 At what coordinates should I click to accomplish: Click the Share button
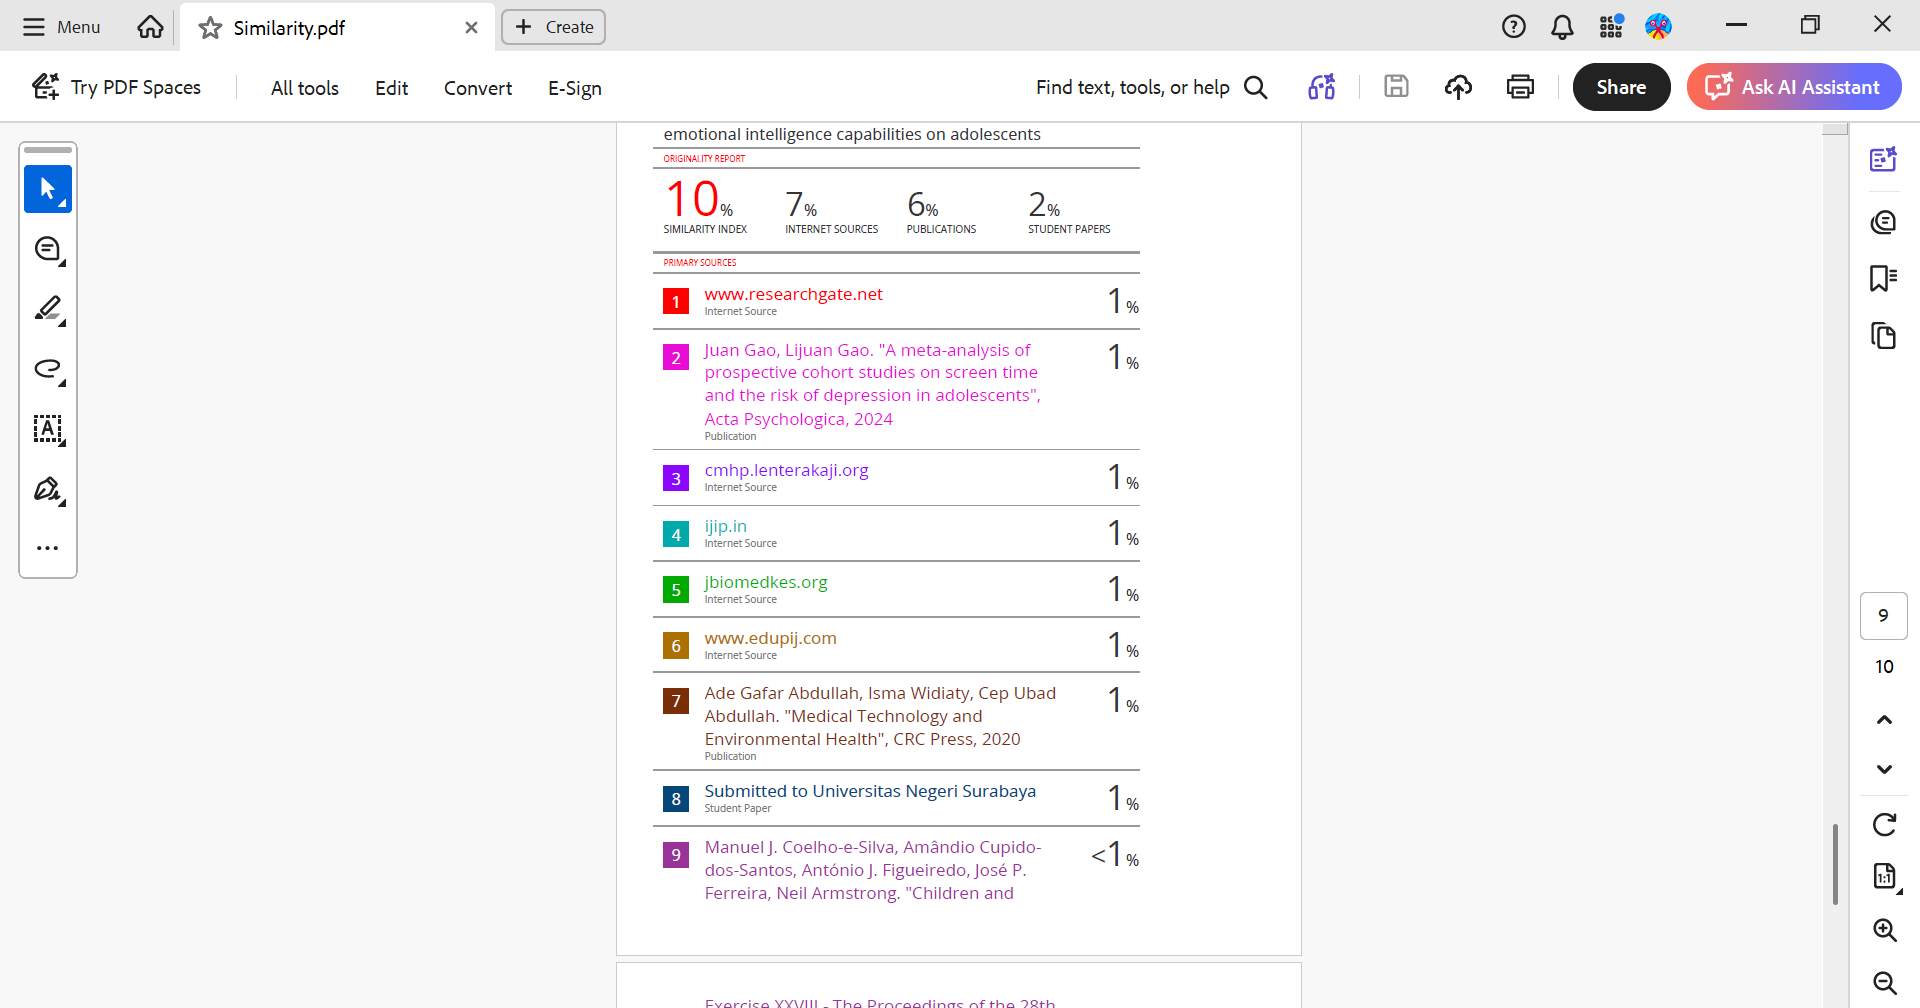[x=1620, y=87]
